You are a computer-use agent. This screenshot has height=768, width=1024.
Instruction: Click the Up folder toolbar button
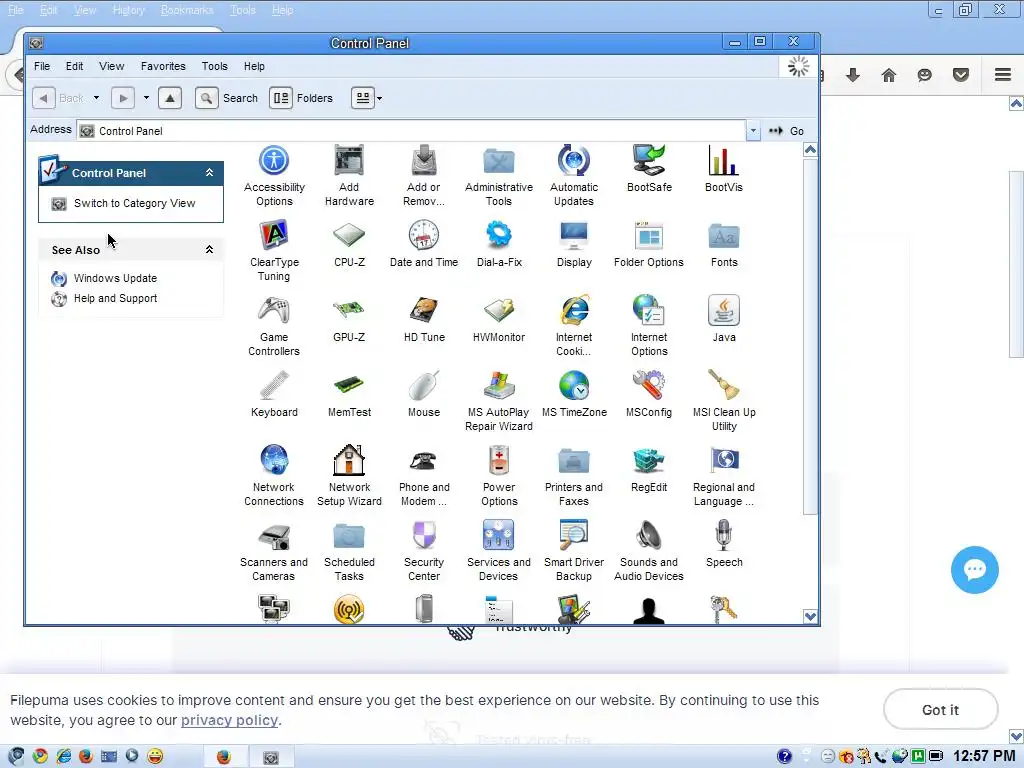(170, 98)
